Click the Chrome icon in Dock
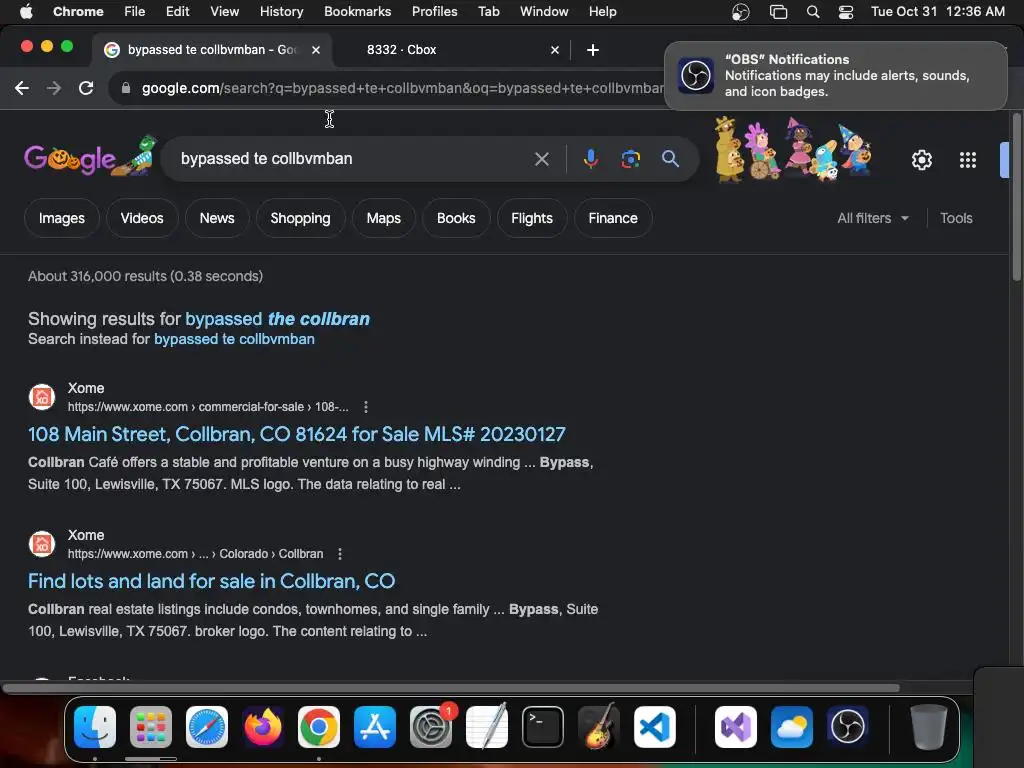The height and width of the screenshot is (768, 1024). (319, 727)
